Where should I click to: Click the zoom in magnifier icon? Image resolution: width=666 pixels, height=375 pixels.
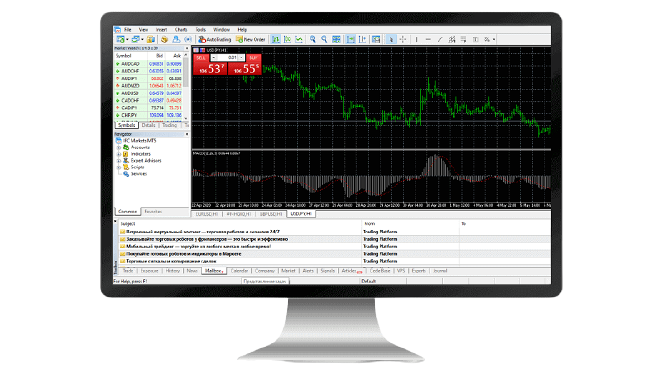coord(313,39)
